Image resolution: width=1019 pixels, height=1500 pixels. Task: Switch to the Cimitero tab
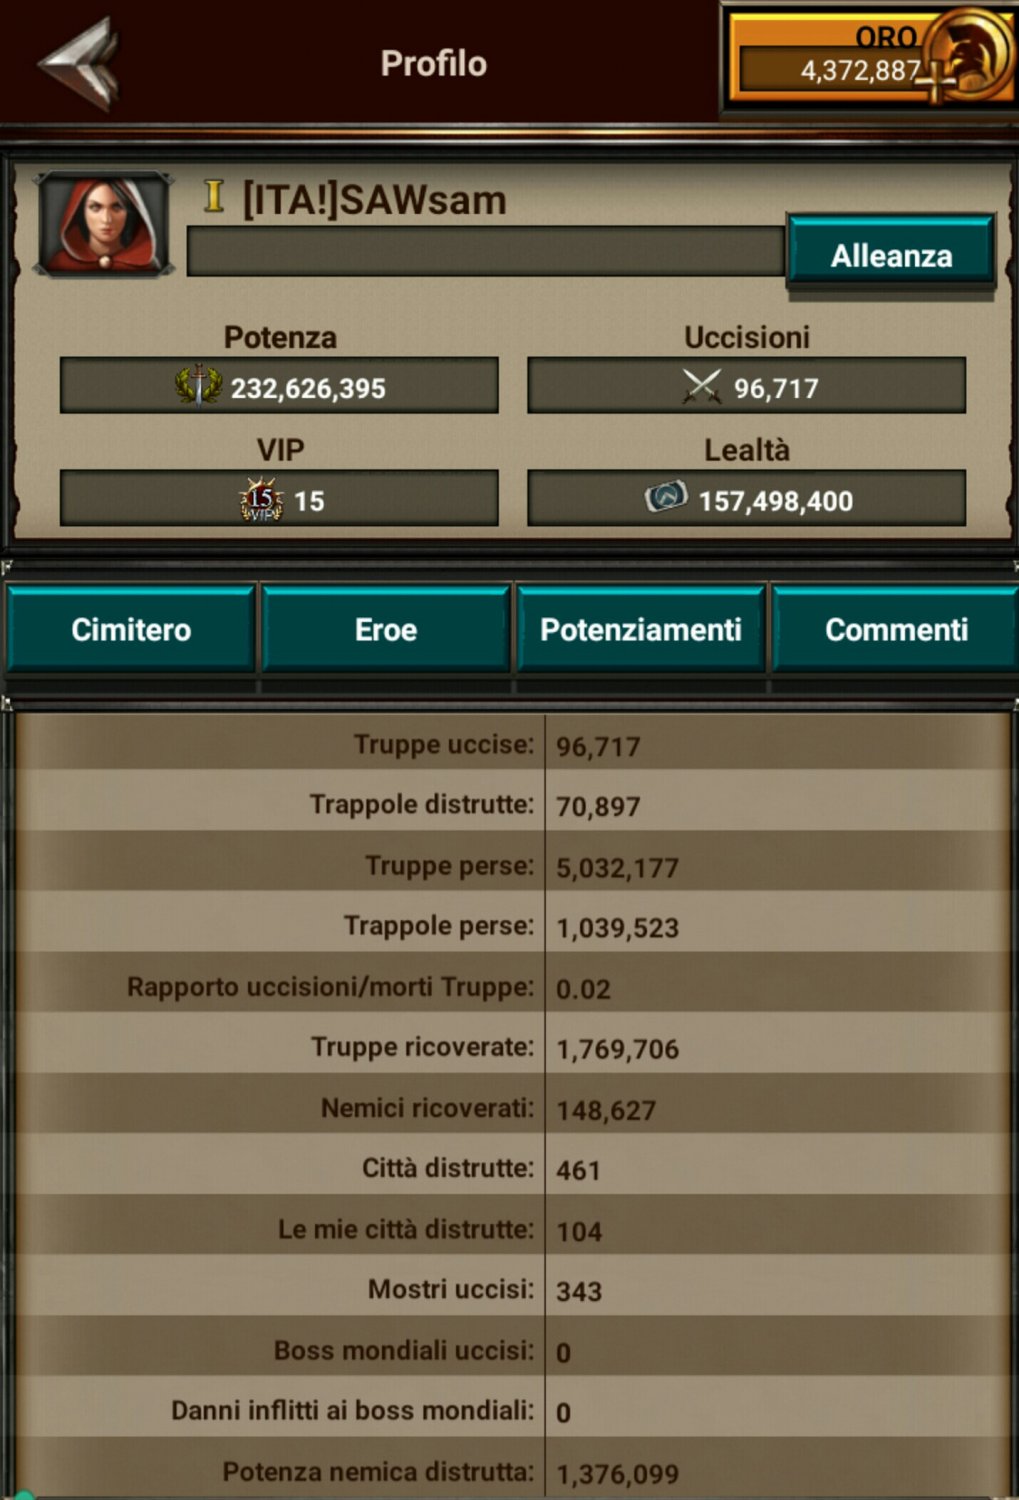[x=131, y=629]
